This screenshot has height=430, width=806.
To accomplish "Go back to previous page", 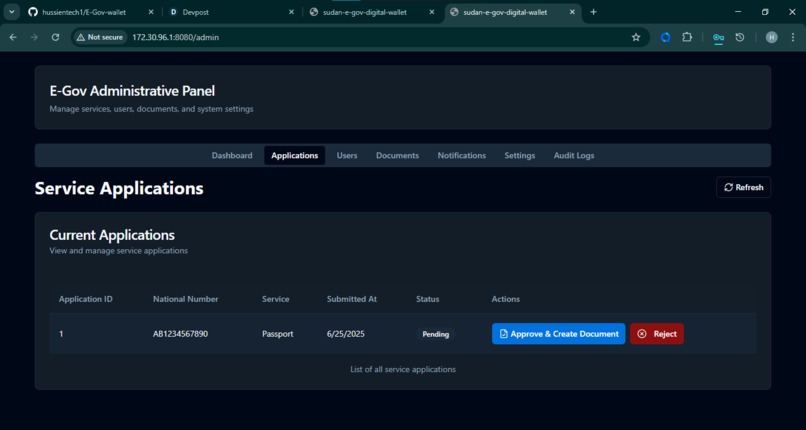I will coord(13,37).
